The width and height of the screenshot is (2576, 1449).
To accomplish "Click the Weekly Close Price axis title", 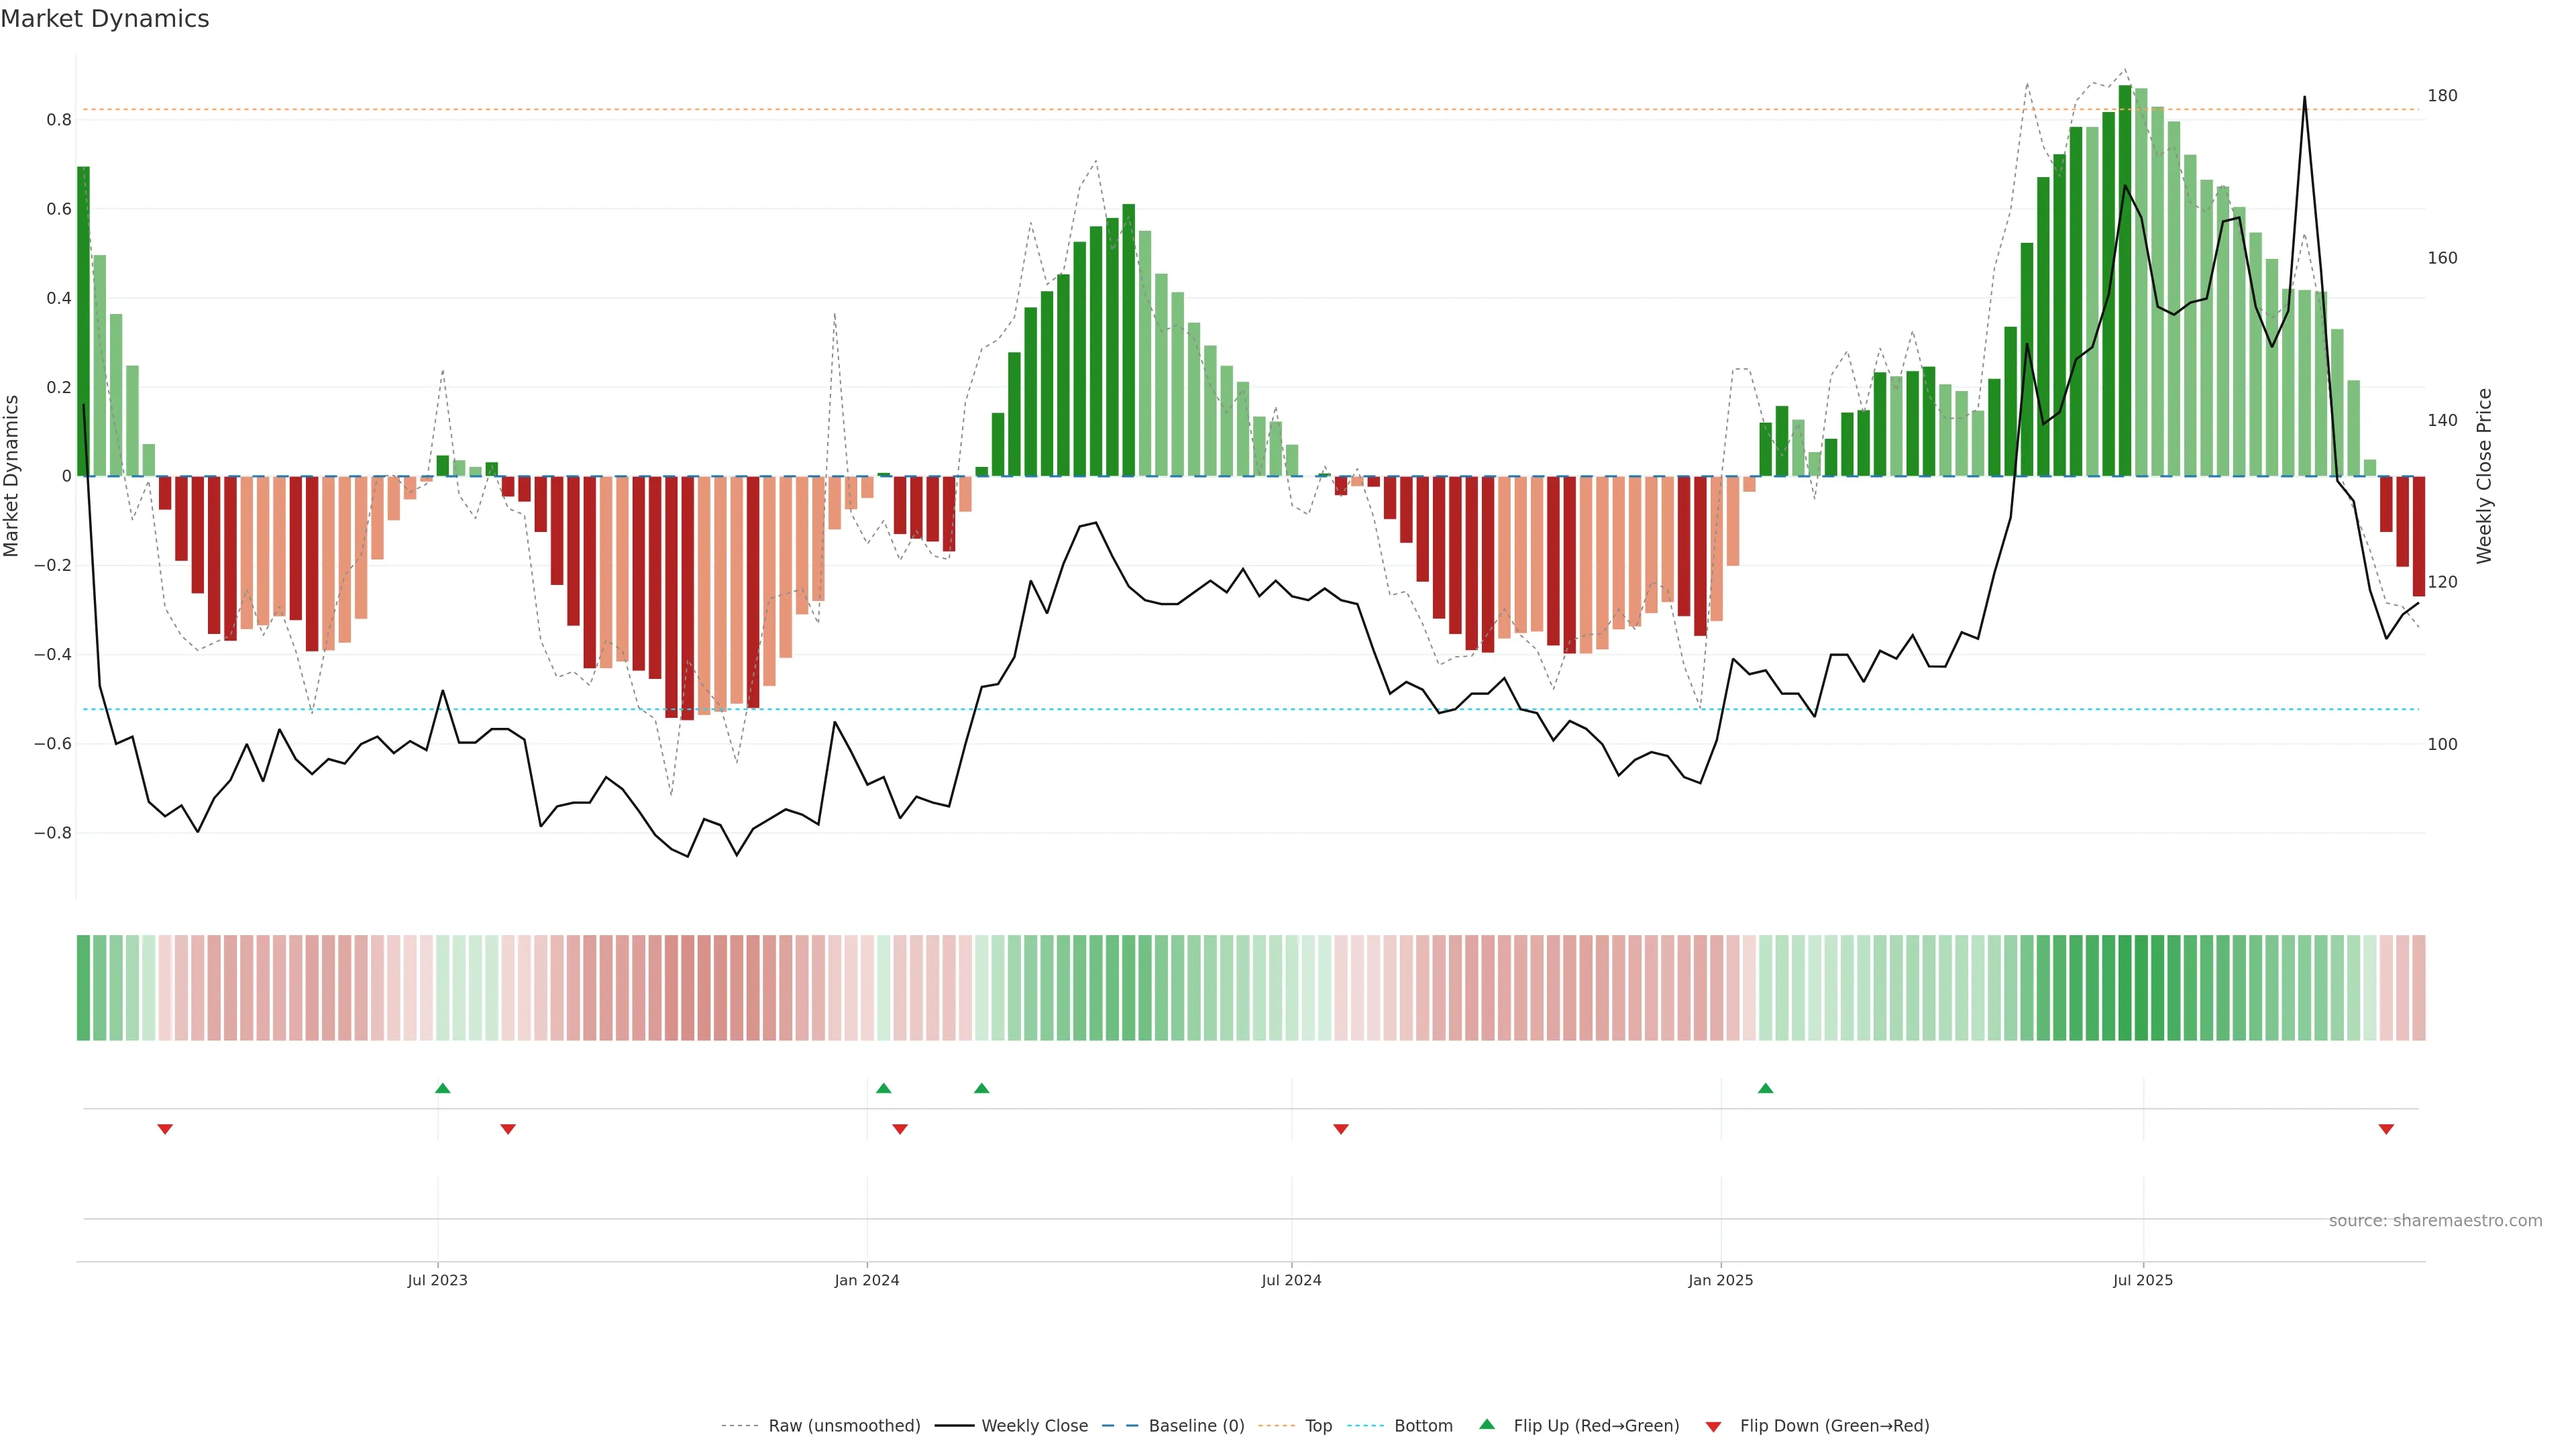I will click(2484, 476).
